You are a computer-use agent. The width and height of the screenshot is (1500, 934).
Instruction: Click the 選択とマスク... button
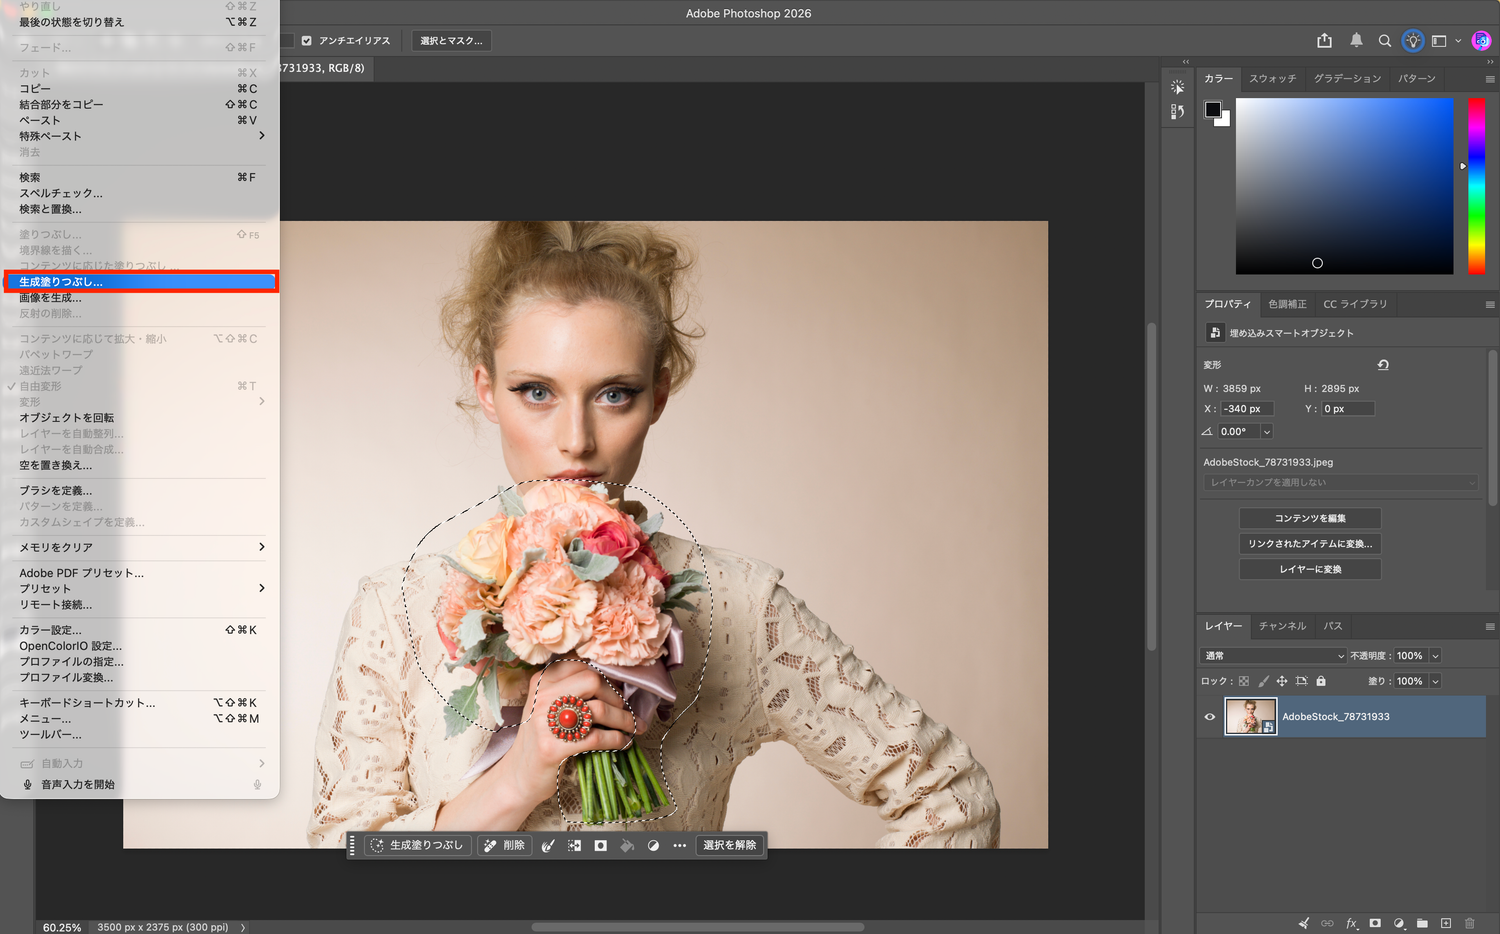(451, 41)
